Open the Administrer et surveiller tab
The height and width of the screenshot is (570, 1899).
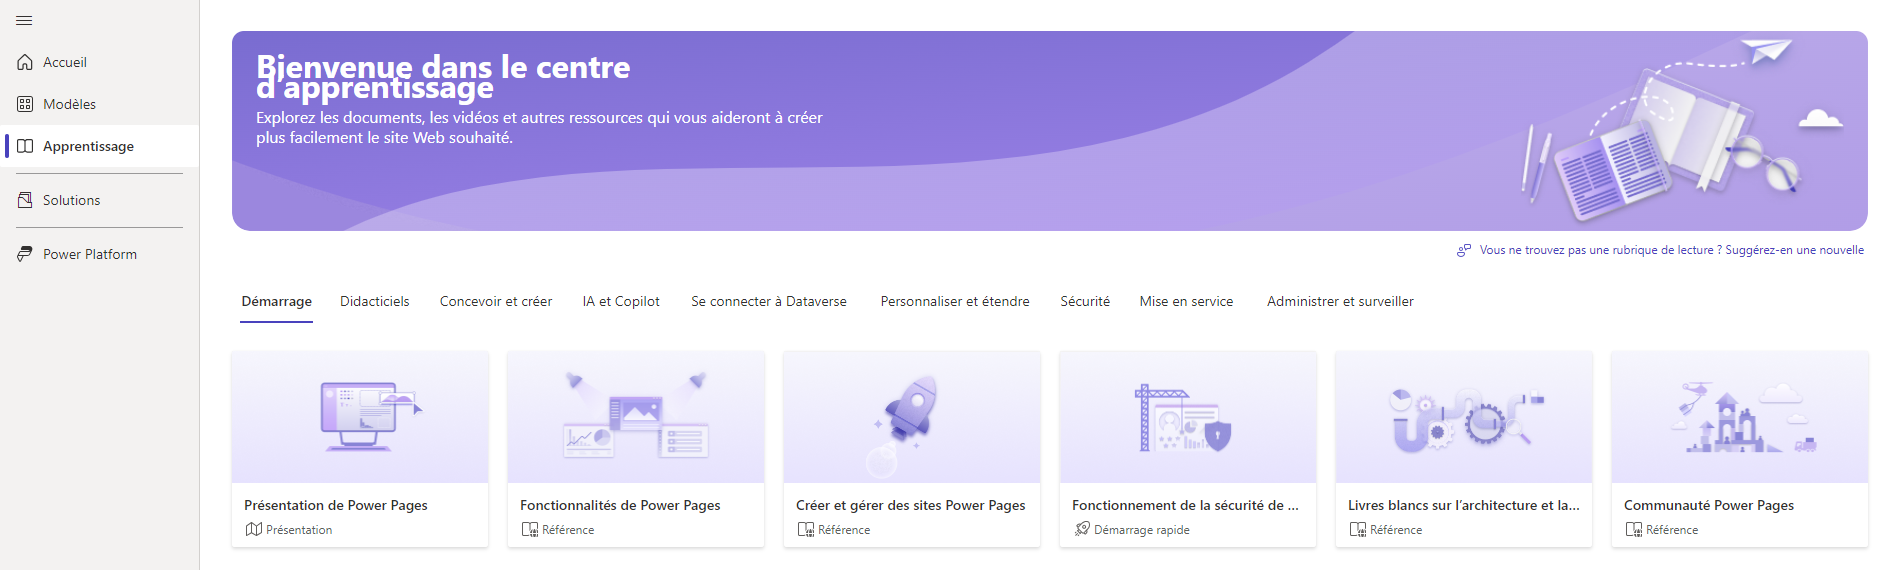pyautogui.click(x=1340, y=301)
